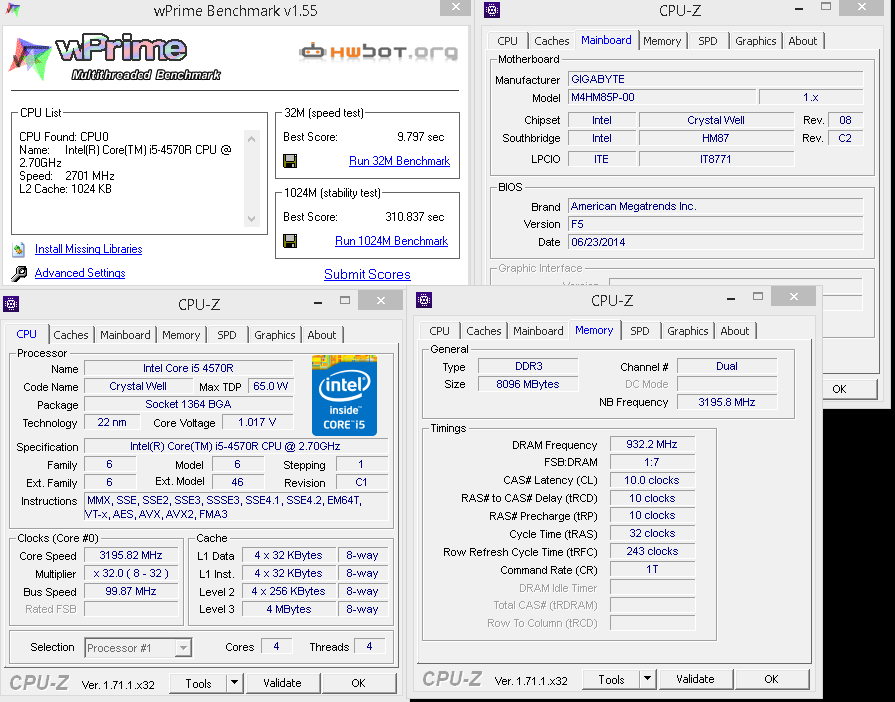Run the 1024M Benchmark
Image resolution: width=895 pixels, height=702 pixels.
(x=392, y=241)
